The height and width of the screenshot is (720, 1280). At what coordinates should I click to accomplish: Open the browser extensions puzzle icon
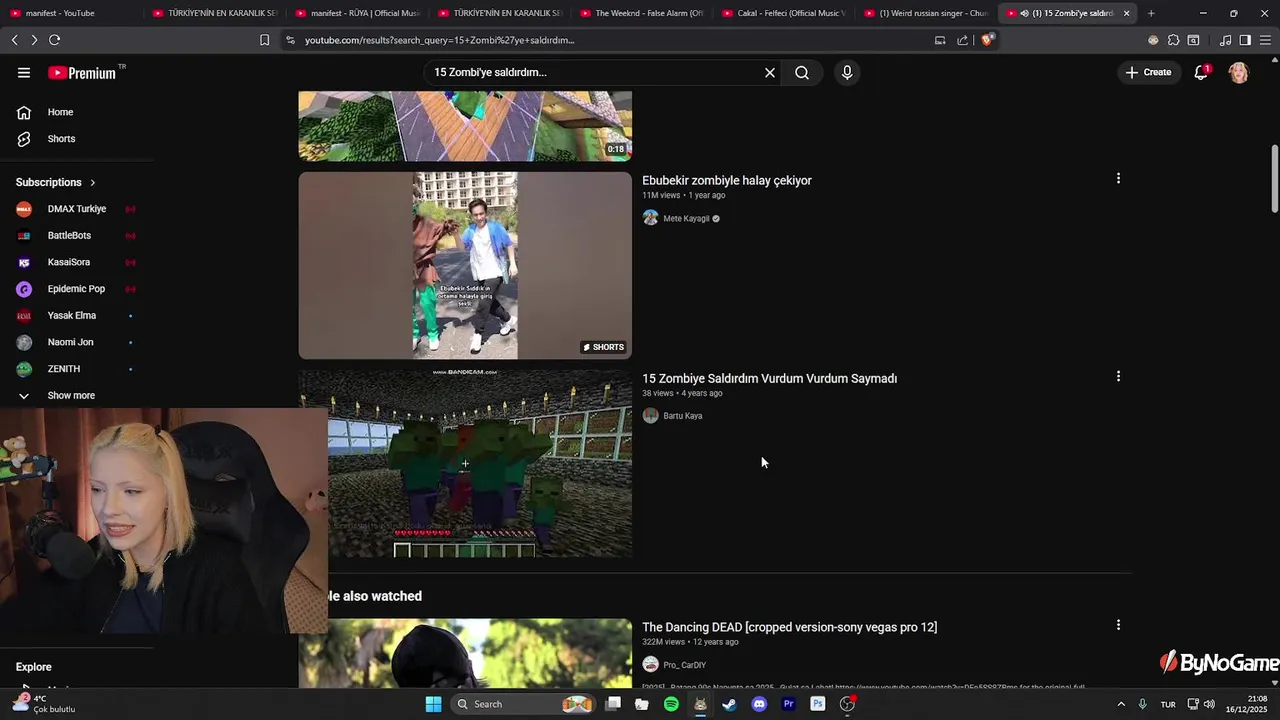[x=1173, y=40]
